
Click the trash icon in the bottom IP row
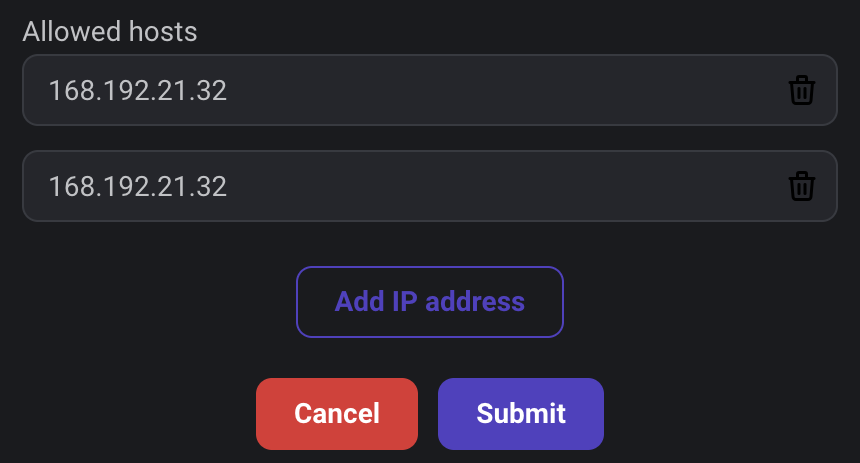[x=801, y=186]
